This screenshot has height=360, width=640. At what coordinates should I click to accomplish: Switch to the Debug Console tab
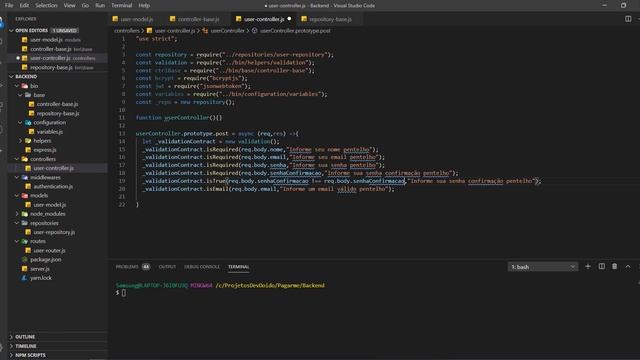pos(202,267)
